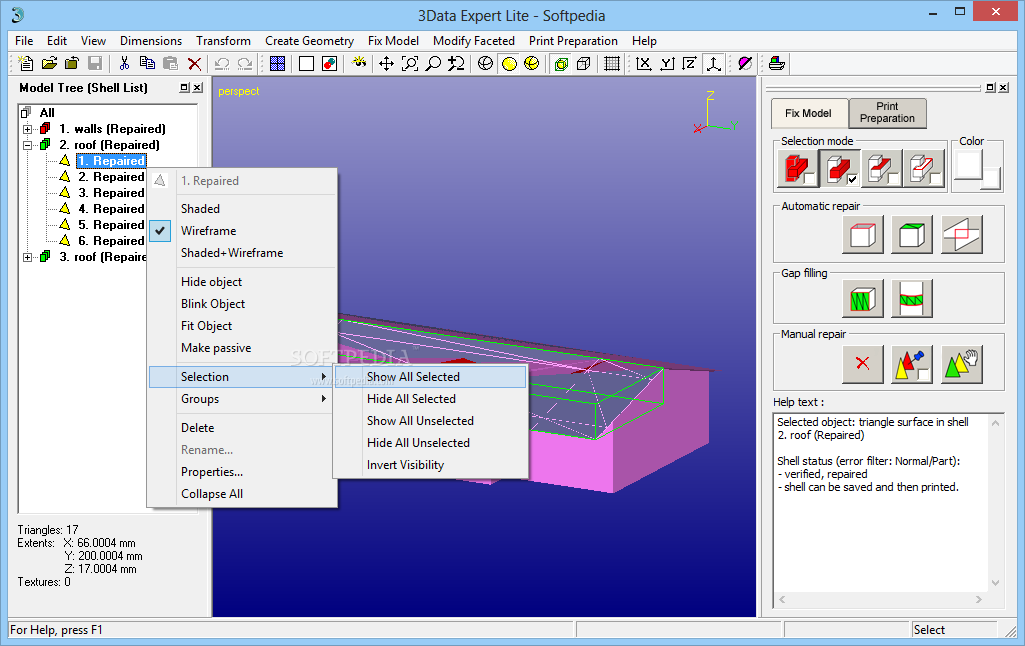Image resolution: width=1025 pixels, height=646 pixels.
Task: Choose Properties... in context menu
Action: point(243,471)
